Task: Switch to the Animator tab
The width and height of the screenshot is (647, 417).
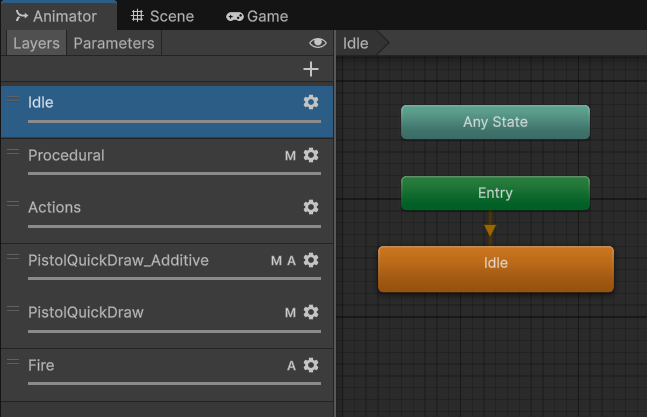Action: pos(59,16)
